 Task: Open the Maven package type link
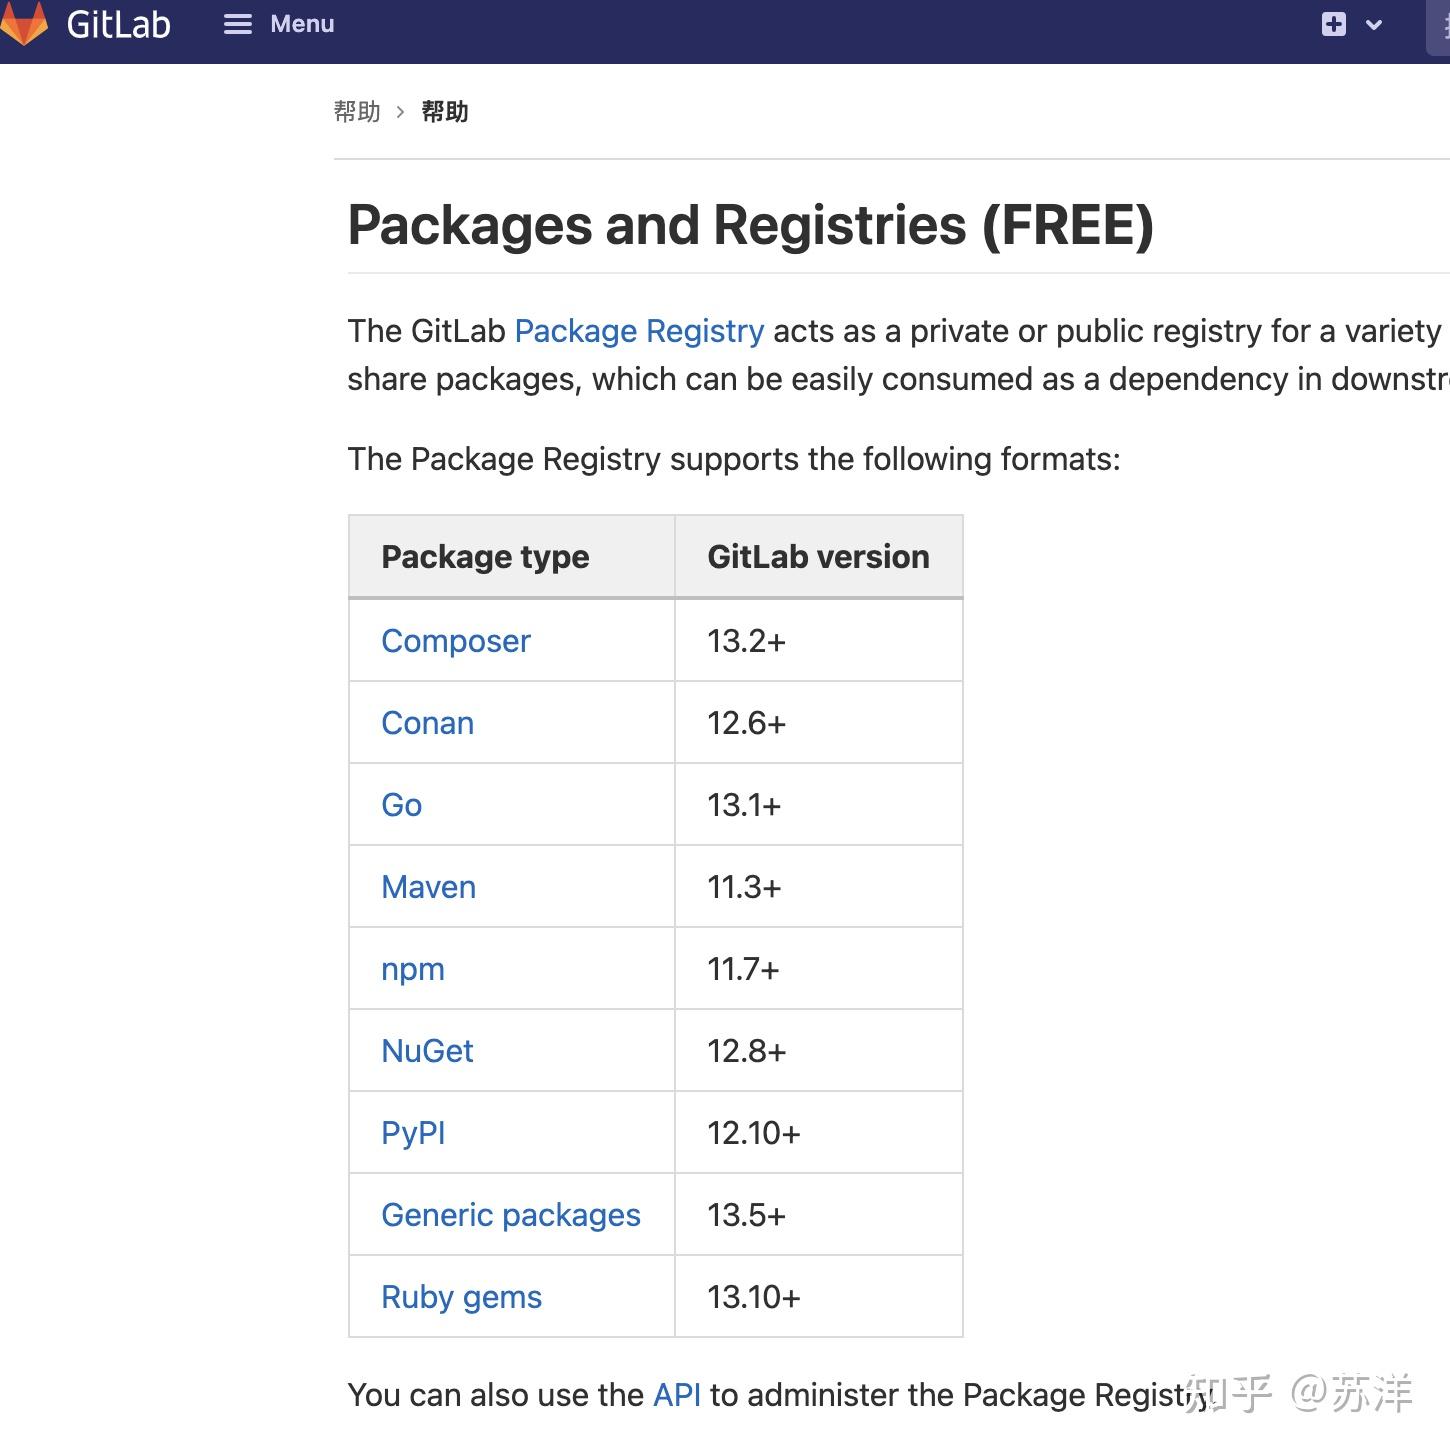click(428, 887)
